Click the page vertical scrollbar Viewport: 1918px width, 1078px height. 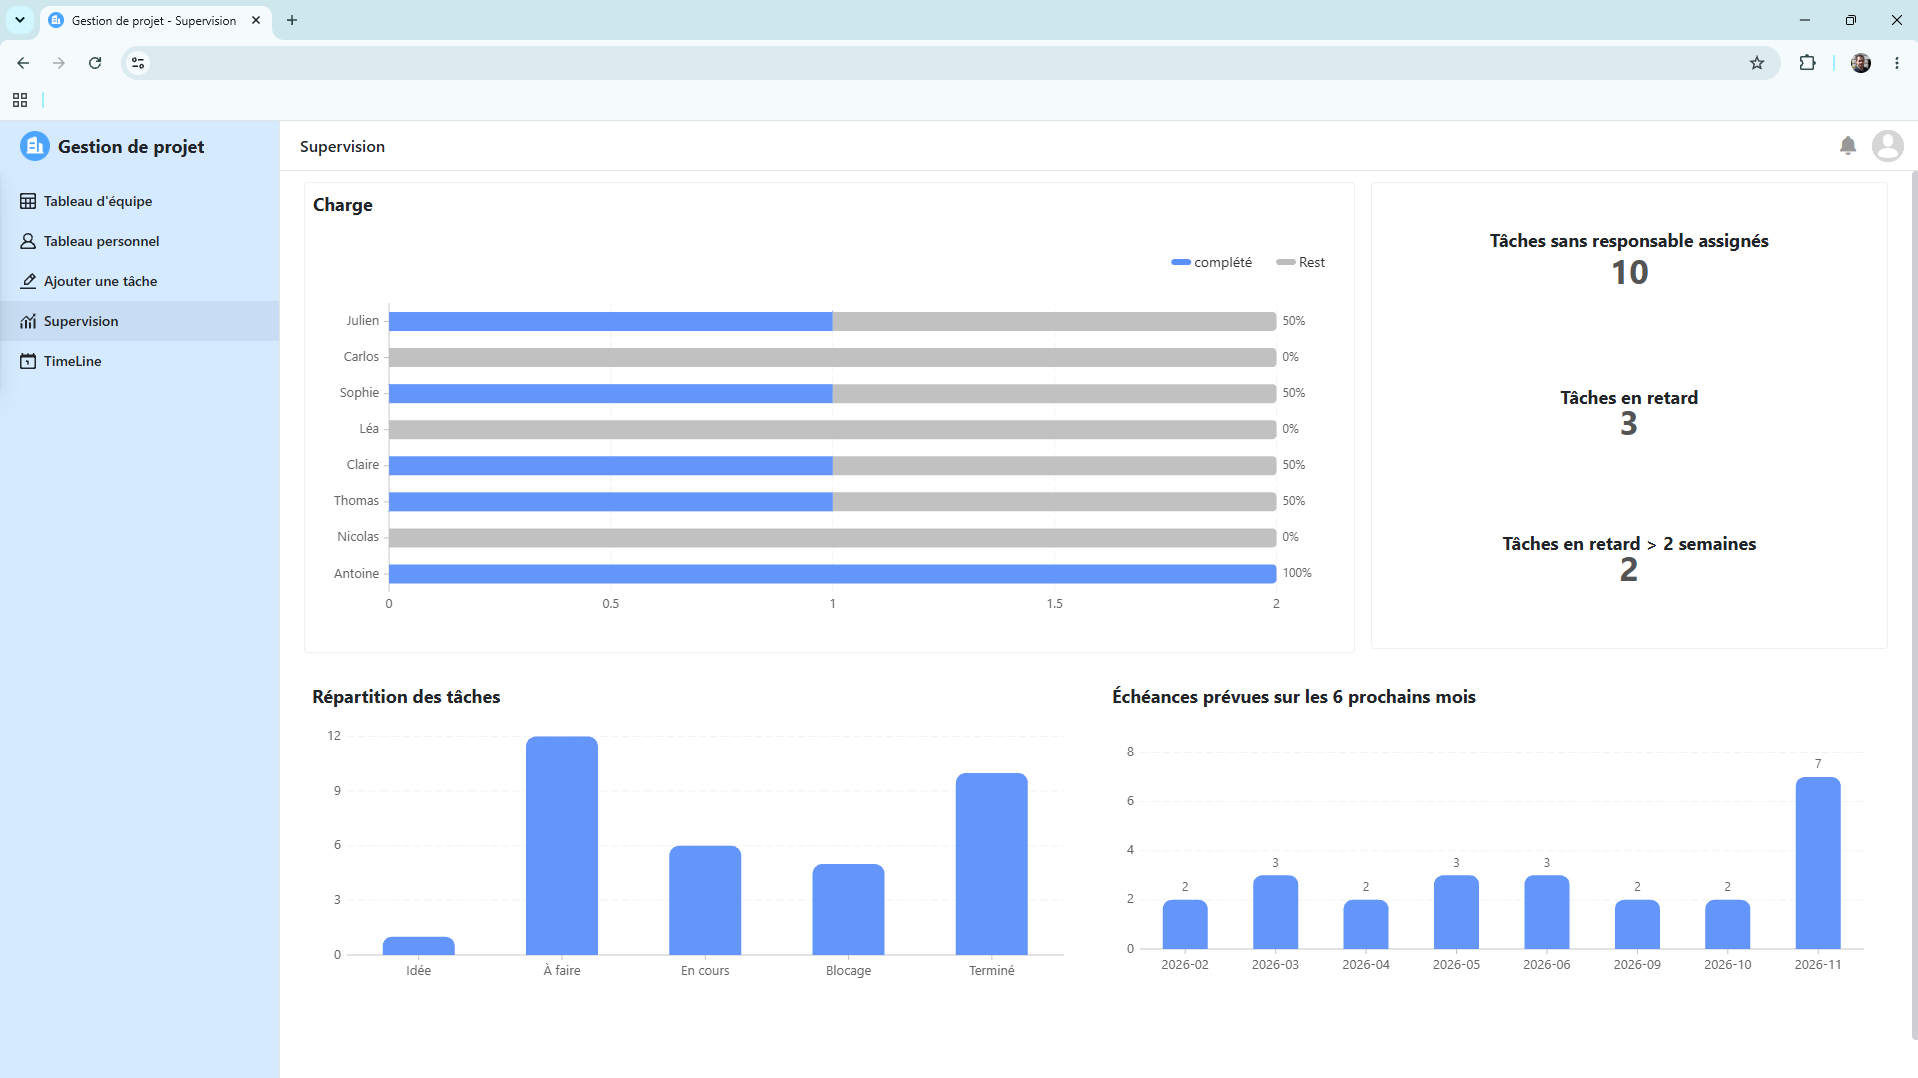point(1913,605)
